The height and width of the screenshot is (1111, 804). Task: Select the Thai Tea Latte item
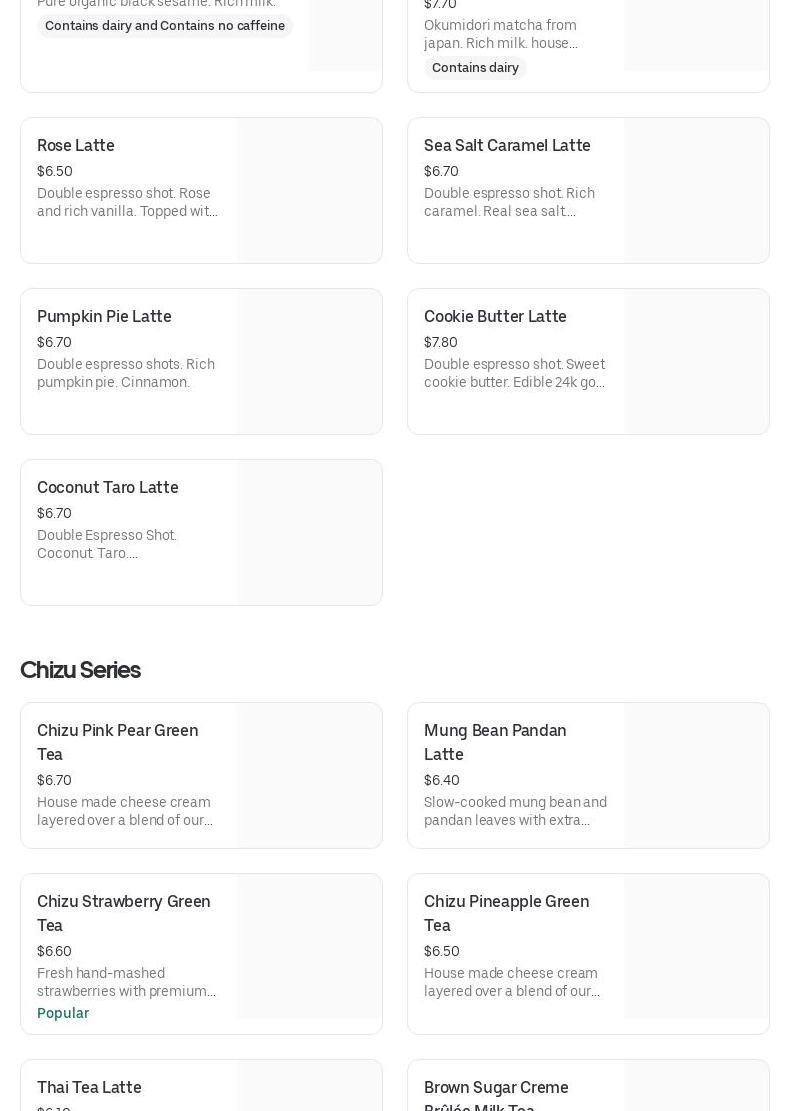click(89, 1088)
